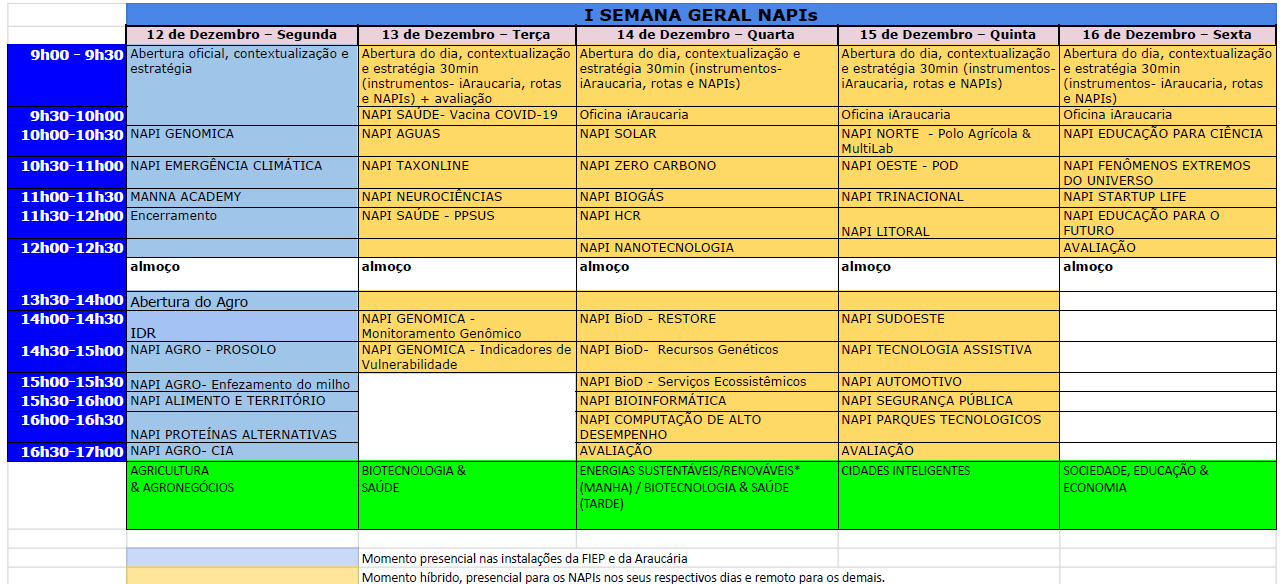Select the 'NAPI AGRO - PROSOLO' cell

[x=243, y=358]
